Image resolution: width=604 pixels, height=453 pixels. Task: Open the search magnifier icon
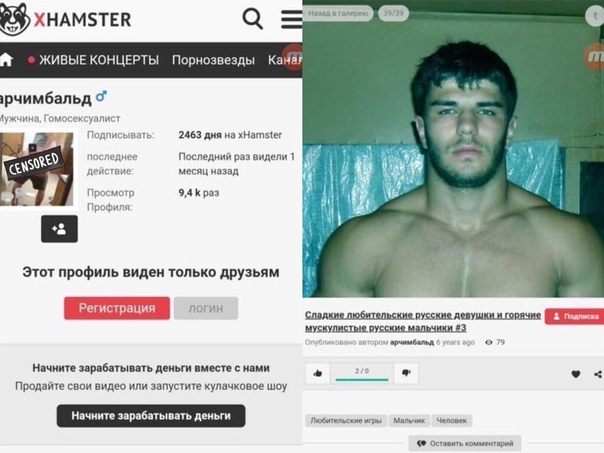(253, 18)
